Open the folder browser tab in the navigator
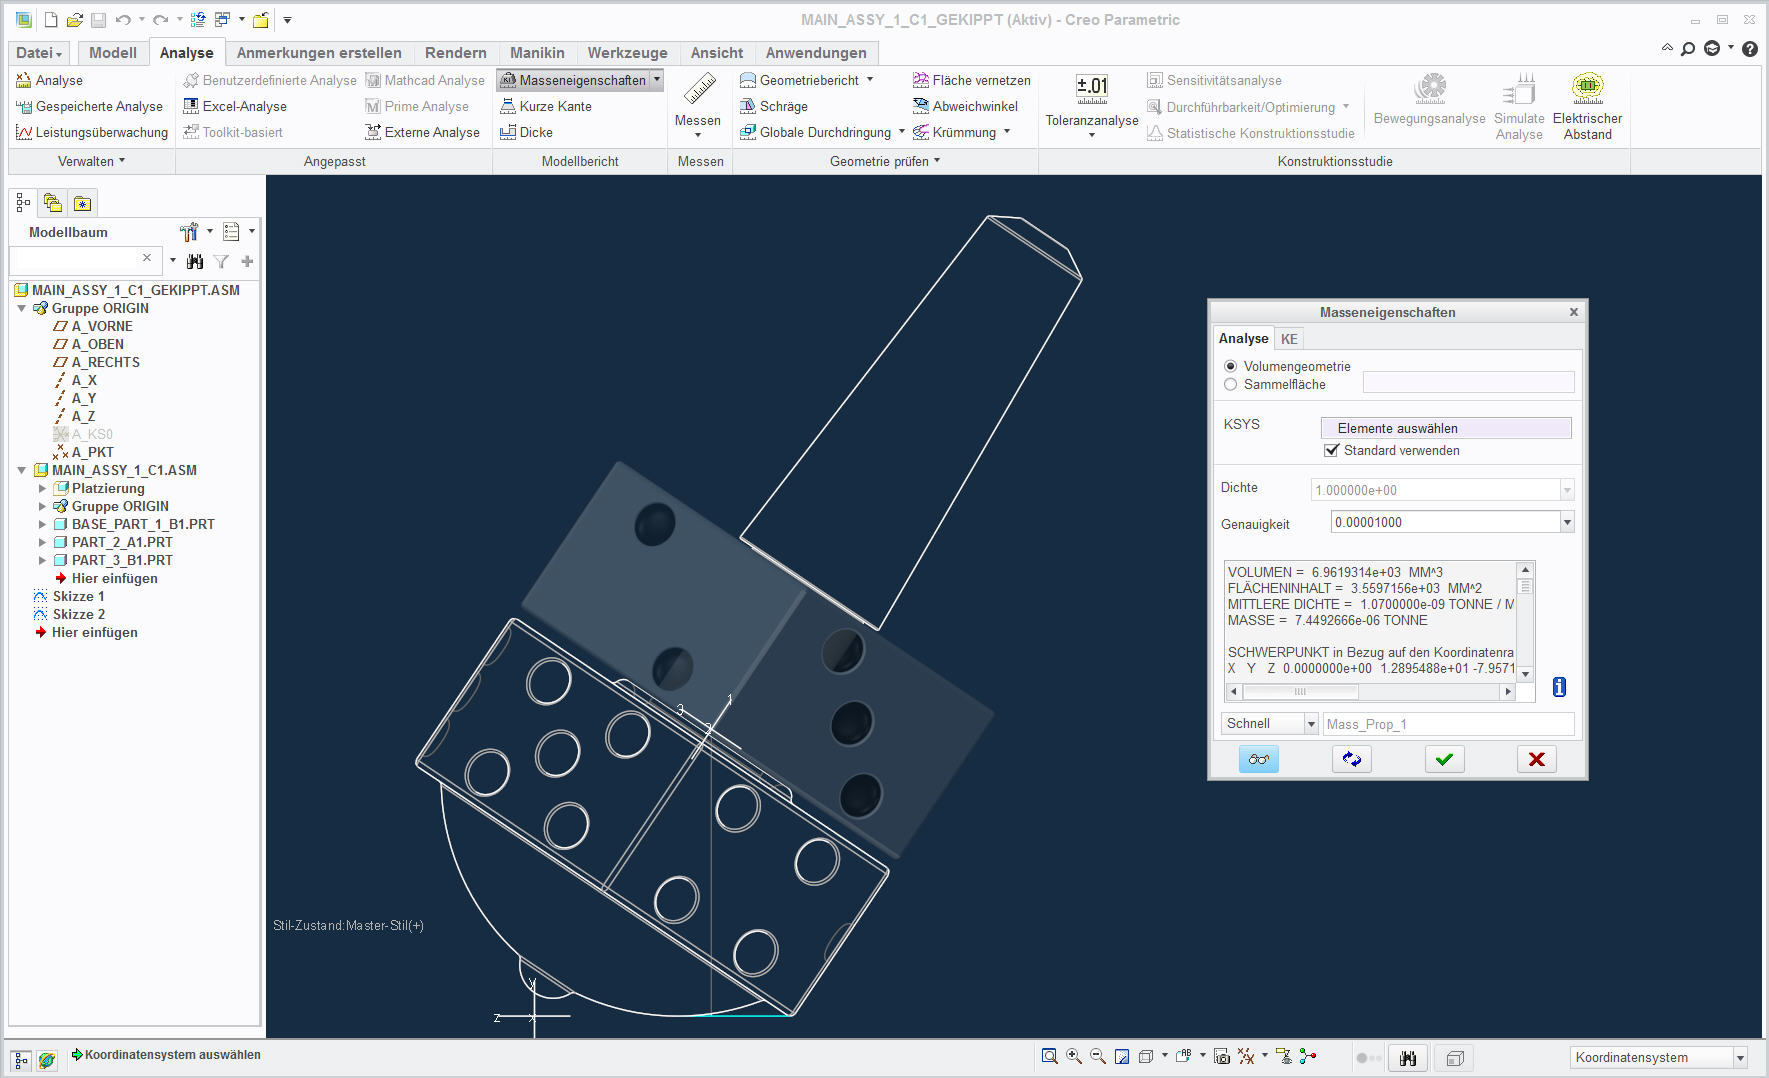Screen dimensions: 1769x1078 click(53, 204)
